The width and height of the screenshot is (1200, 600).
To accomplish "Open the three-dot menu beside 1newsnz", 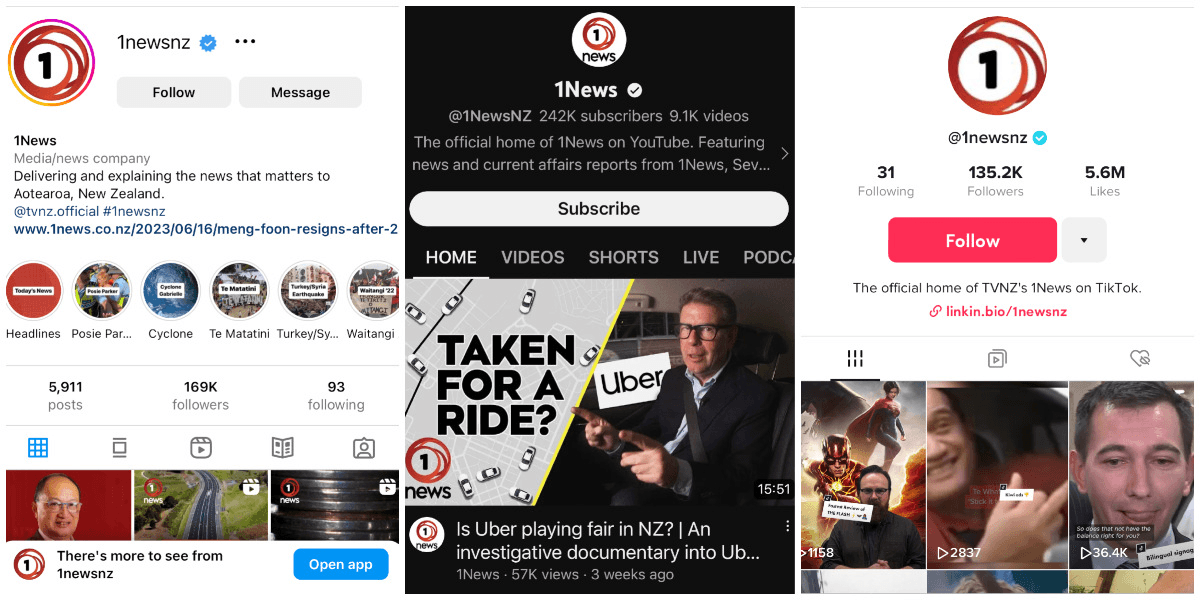I will tap(245, 42).
